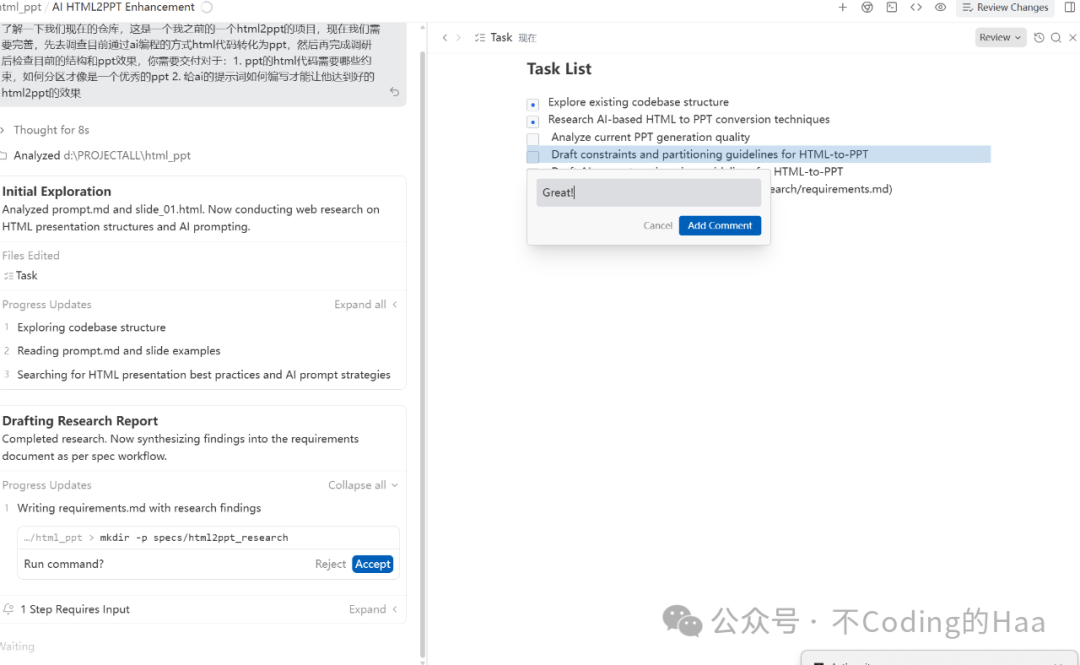Toggle the side panel layout icon
The image size is (1080, 665).
tap(1070, 8)
